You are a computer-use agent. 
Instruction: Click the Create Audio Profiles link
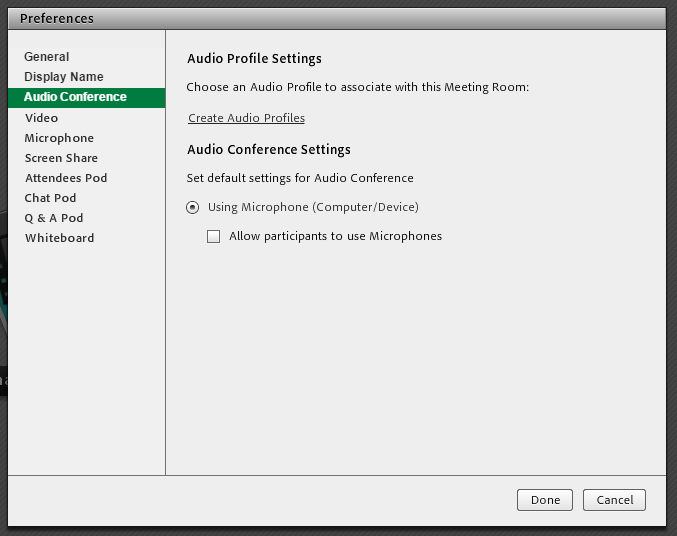tap(246, 118)
